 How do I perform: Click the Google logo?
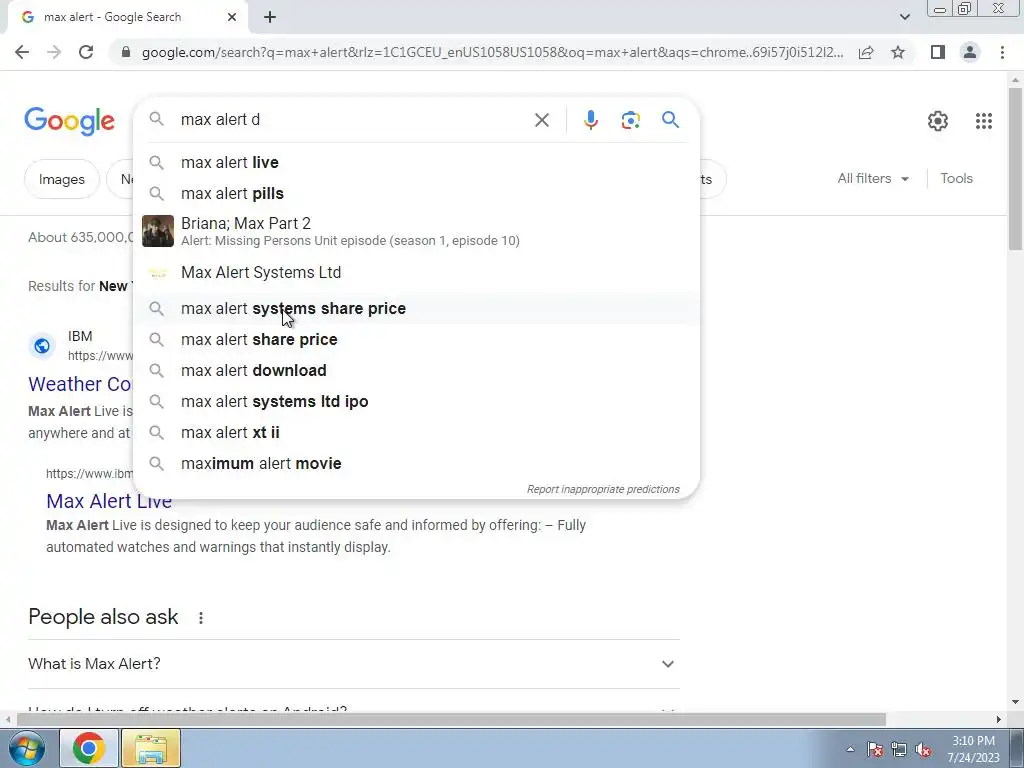coord(69,121)
